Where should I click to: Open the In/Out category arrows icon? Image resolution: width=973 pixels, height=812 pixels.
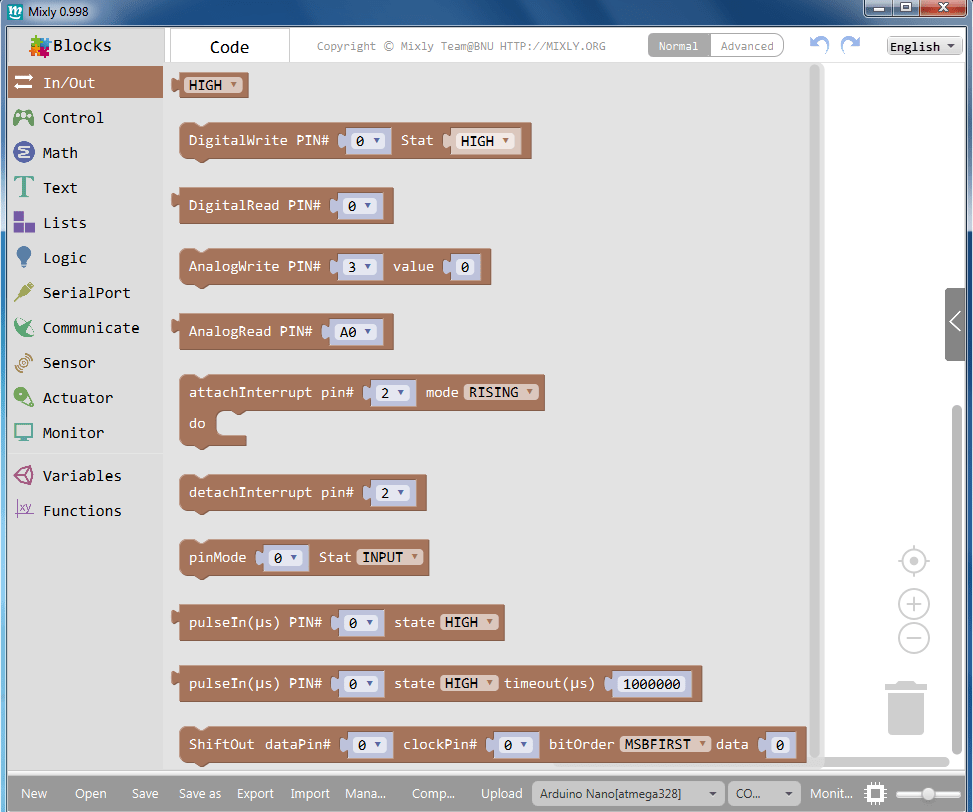click(24, 82)
